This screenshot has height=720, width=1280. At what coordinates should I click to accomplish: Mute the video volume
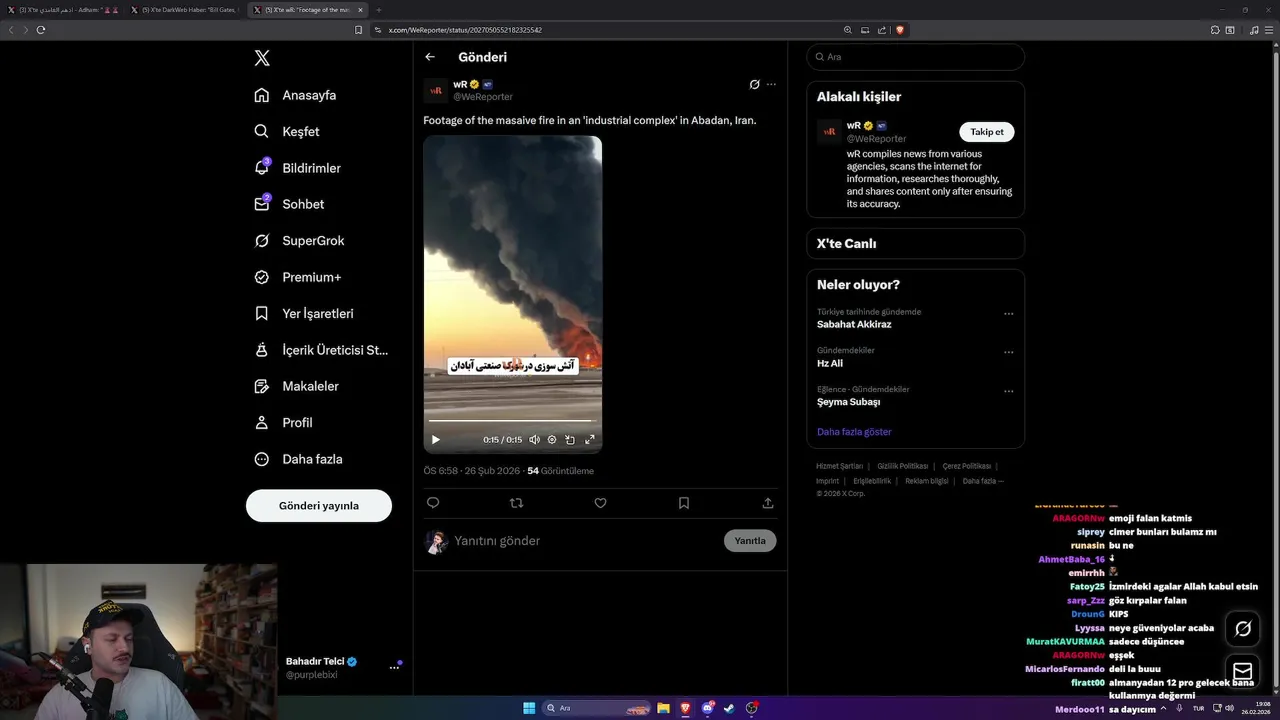pyautogui.click(x=534, y=439)
